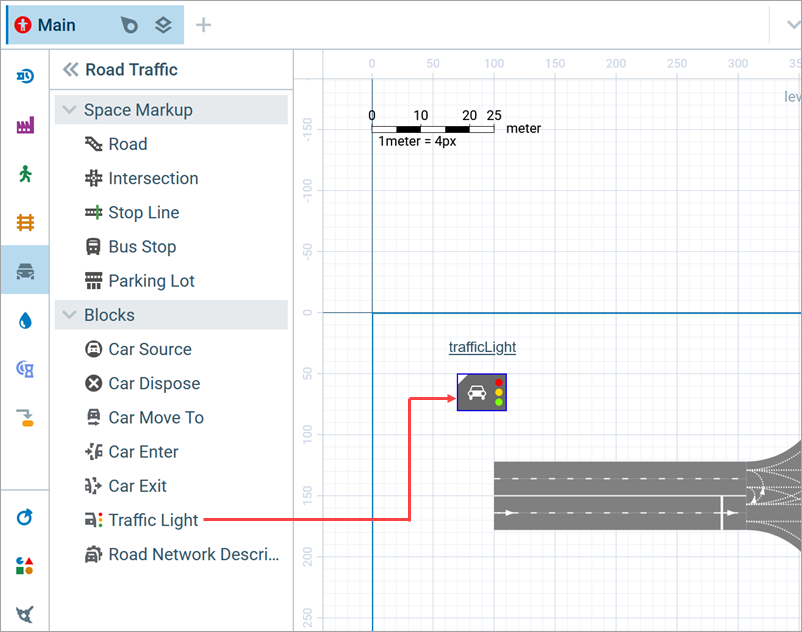Collapse the Blocks section
Image resolution: width=802 pixels, height=632 pixels.
[69, 315]
